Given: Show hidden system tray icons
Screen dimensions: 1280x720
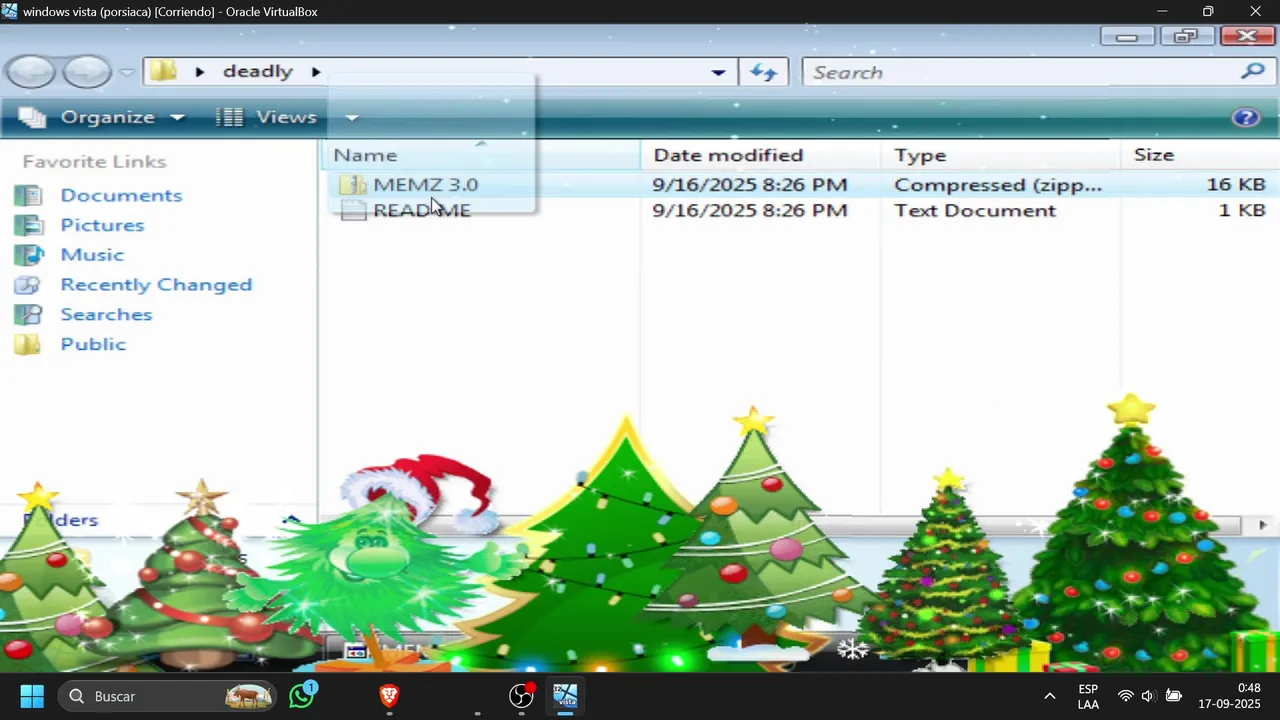Looking at the screenshot, I should pos(1049,696).
